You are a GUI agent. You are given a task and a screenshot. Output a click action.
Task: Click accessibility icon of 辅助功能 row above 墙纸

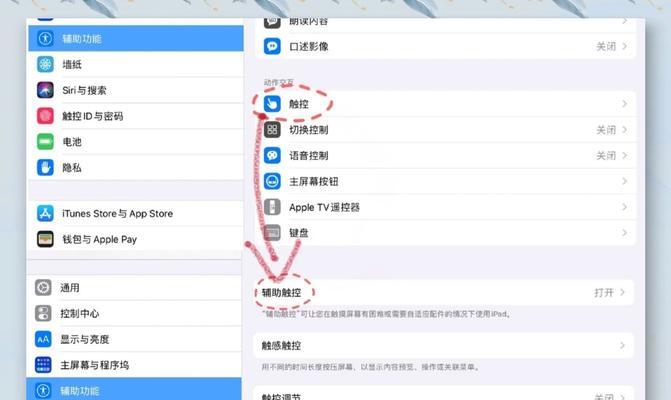click(x=45, y=39)
